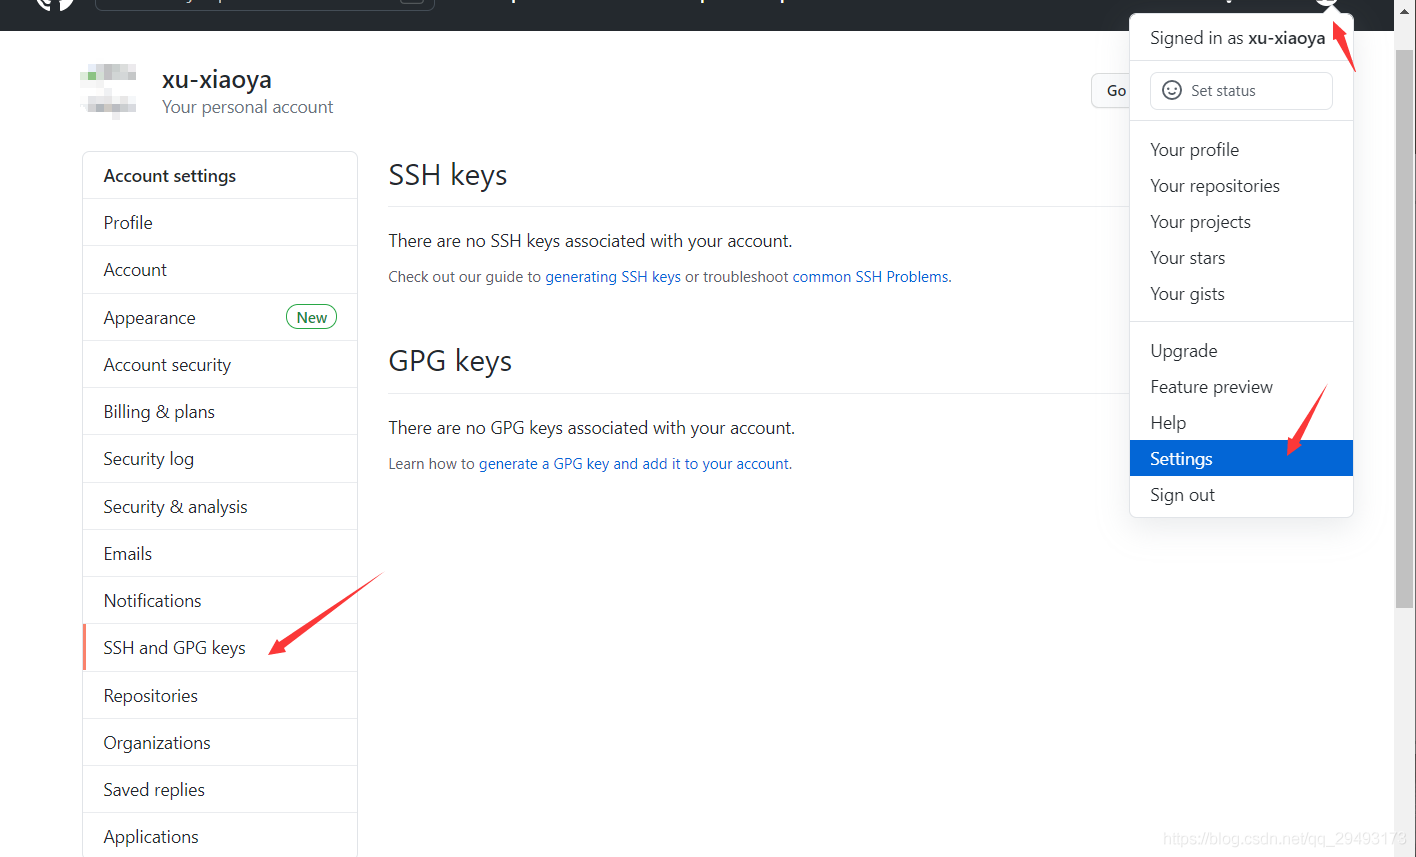Viewport: 1416px width, 857px height.
Task: Open Feature preview from dropdown
Action: [1241, 386]
